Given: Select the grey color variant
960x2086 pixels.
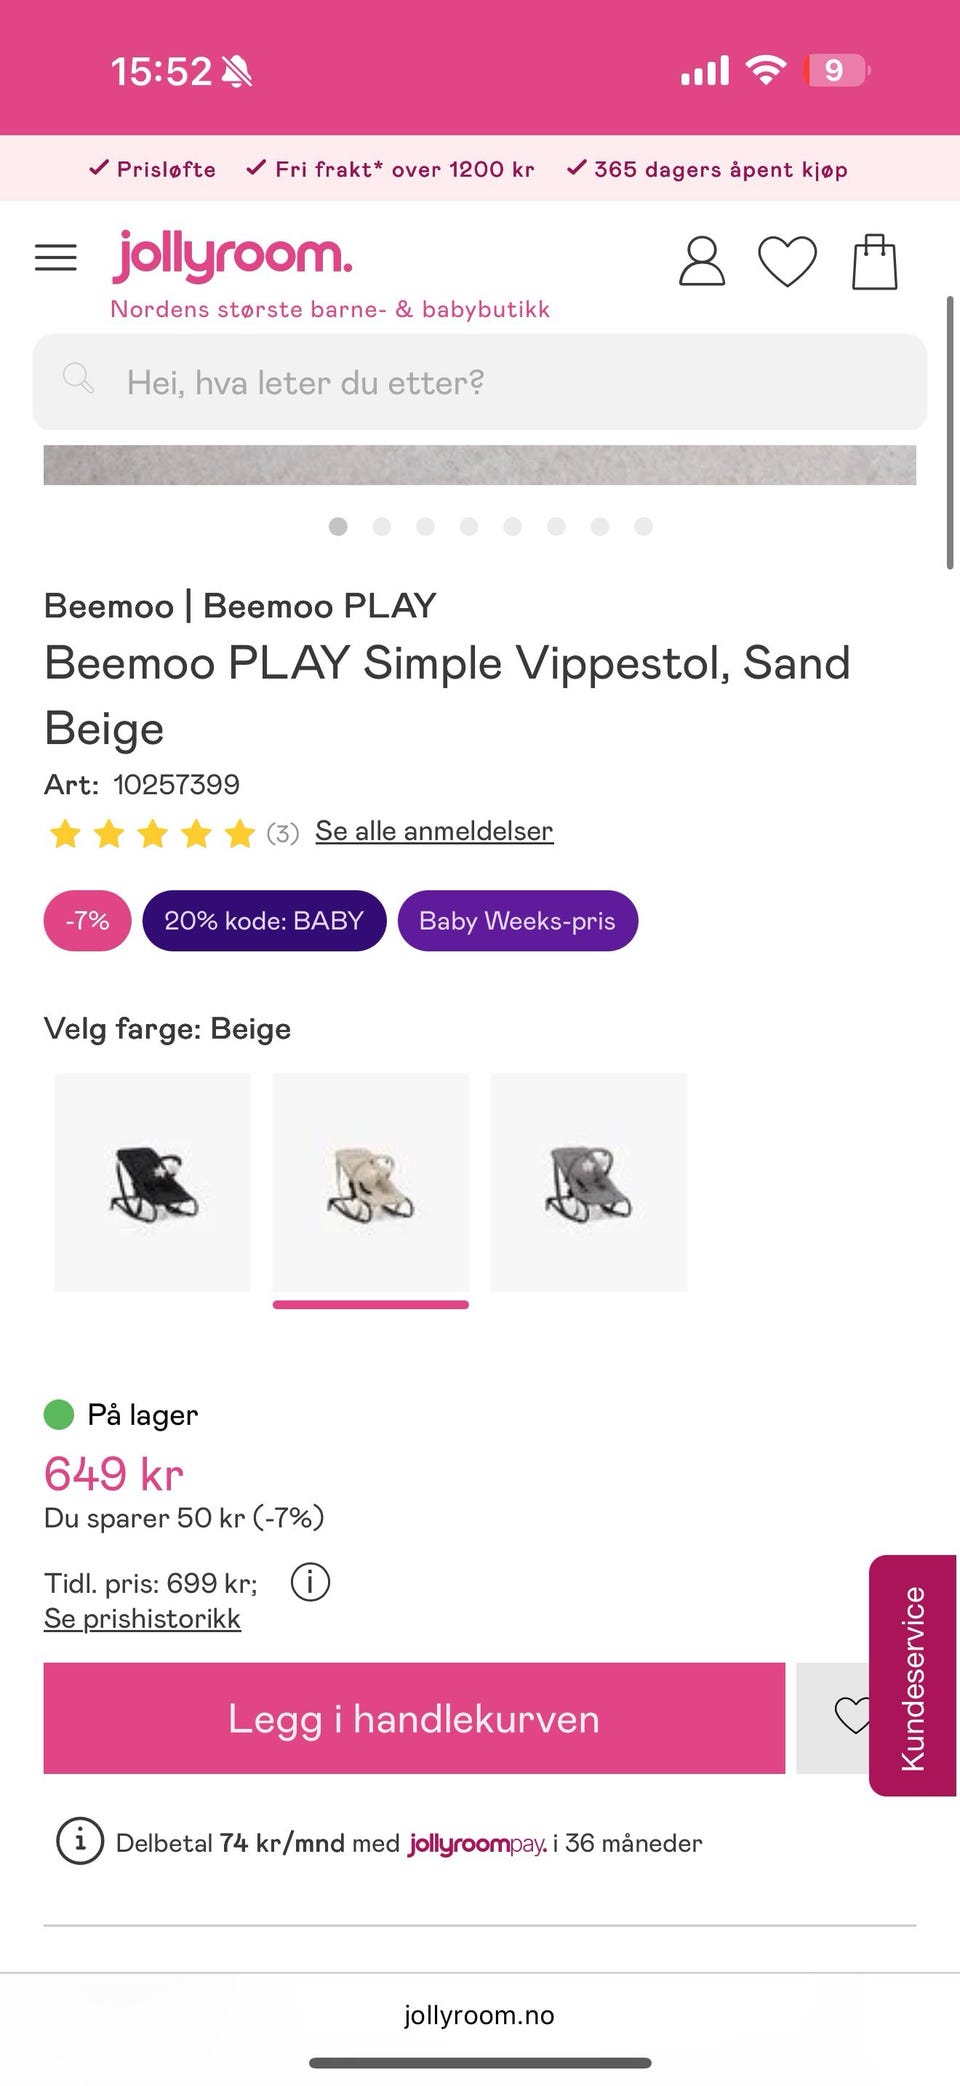Looking at the screenshot, I should click(x=588, y=1182).
